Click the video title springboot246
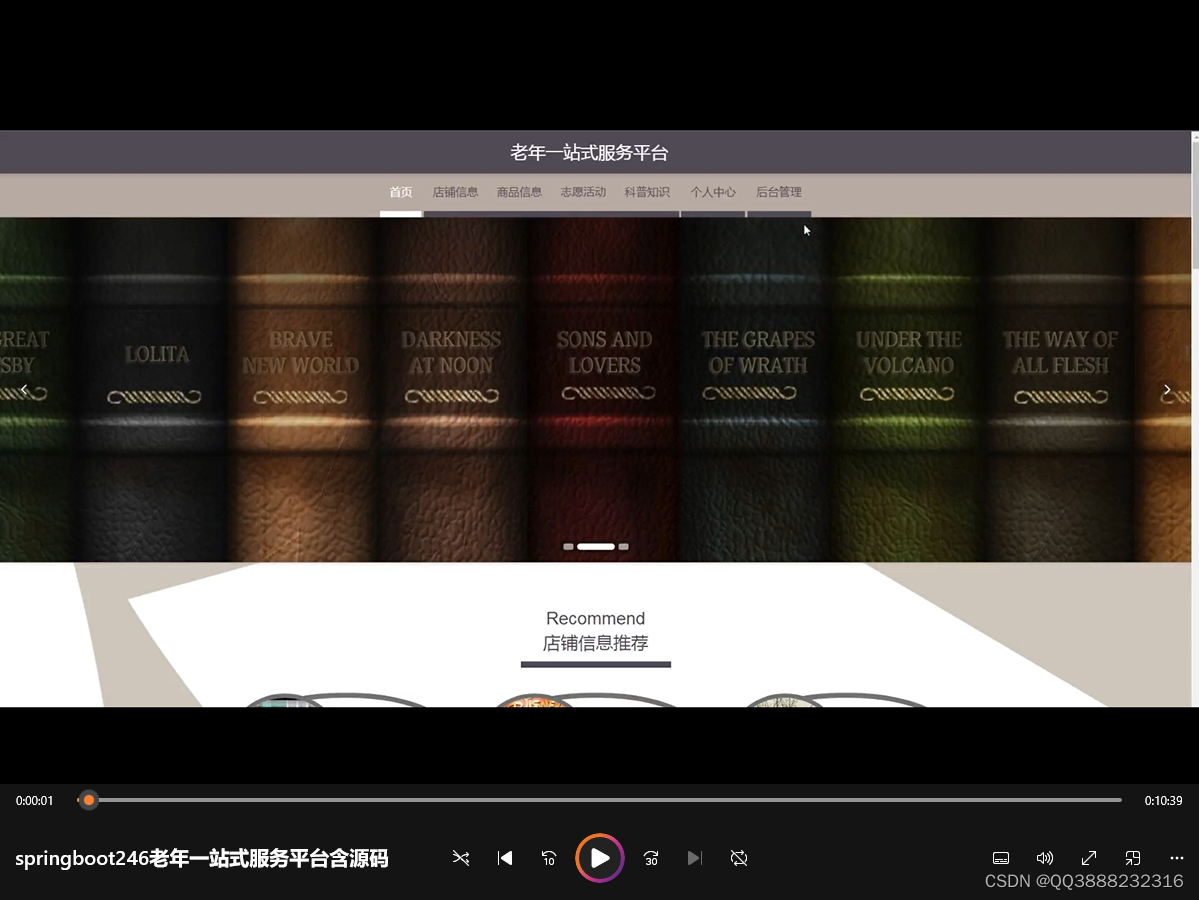This screenshot has height=900, width=1199. (202, 858)
